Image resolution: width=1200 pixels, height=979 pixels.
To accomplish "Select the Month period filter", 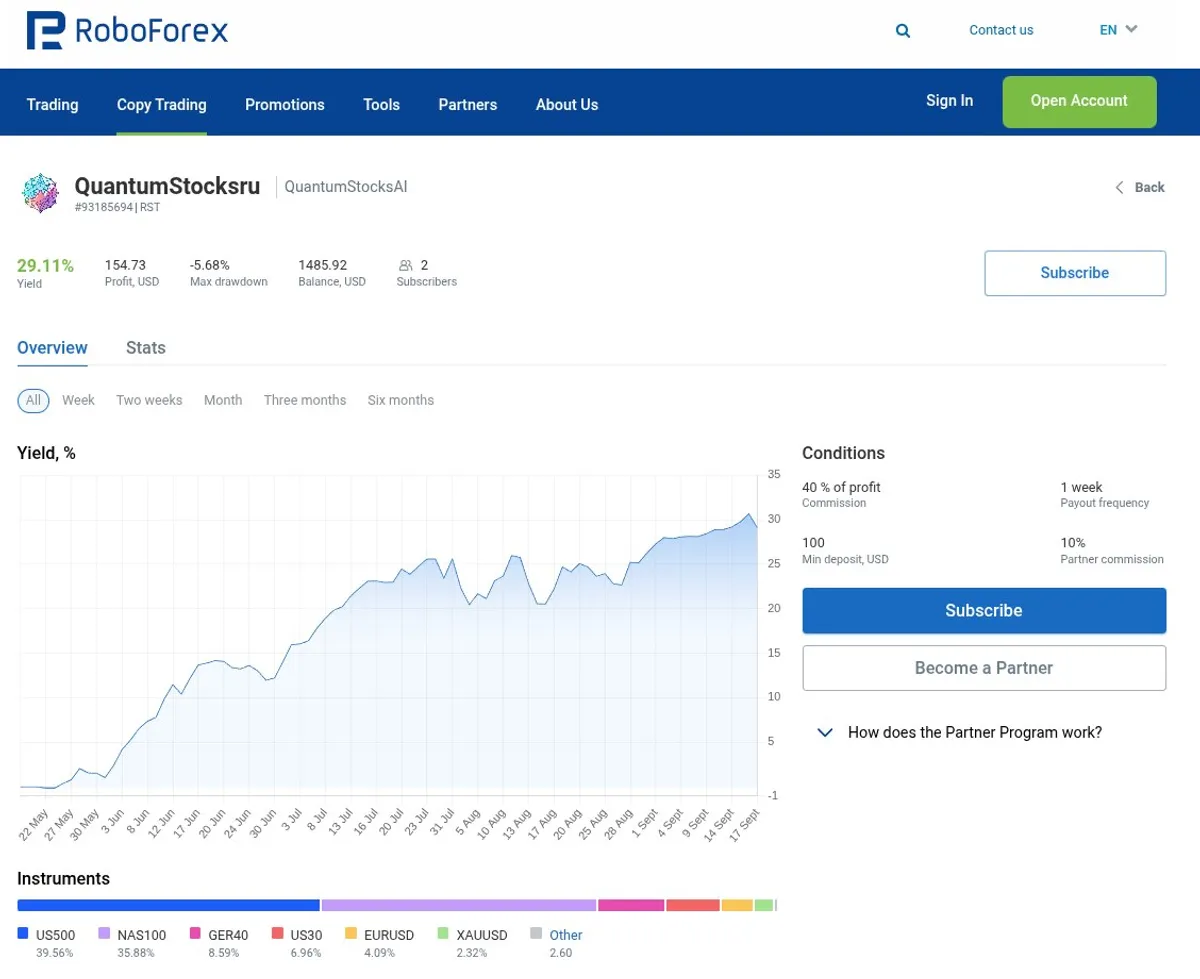I will 223,400.
